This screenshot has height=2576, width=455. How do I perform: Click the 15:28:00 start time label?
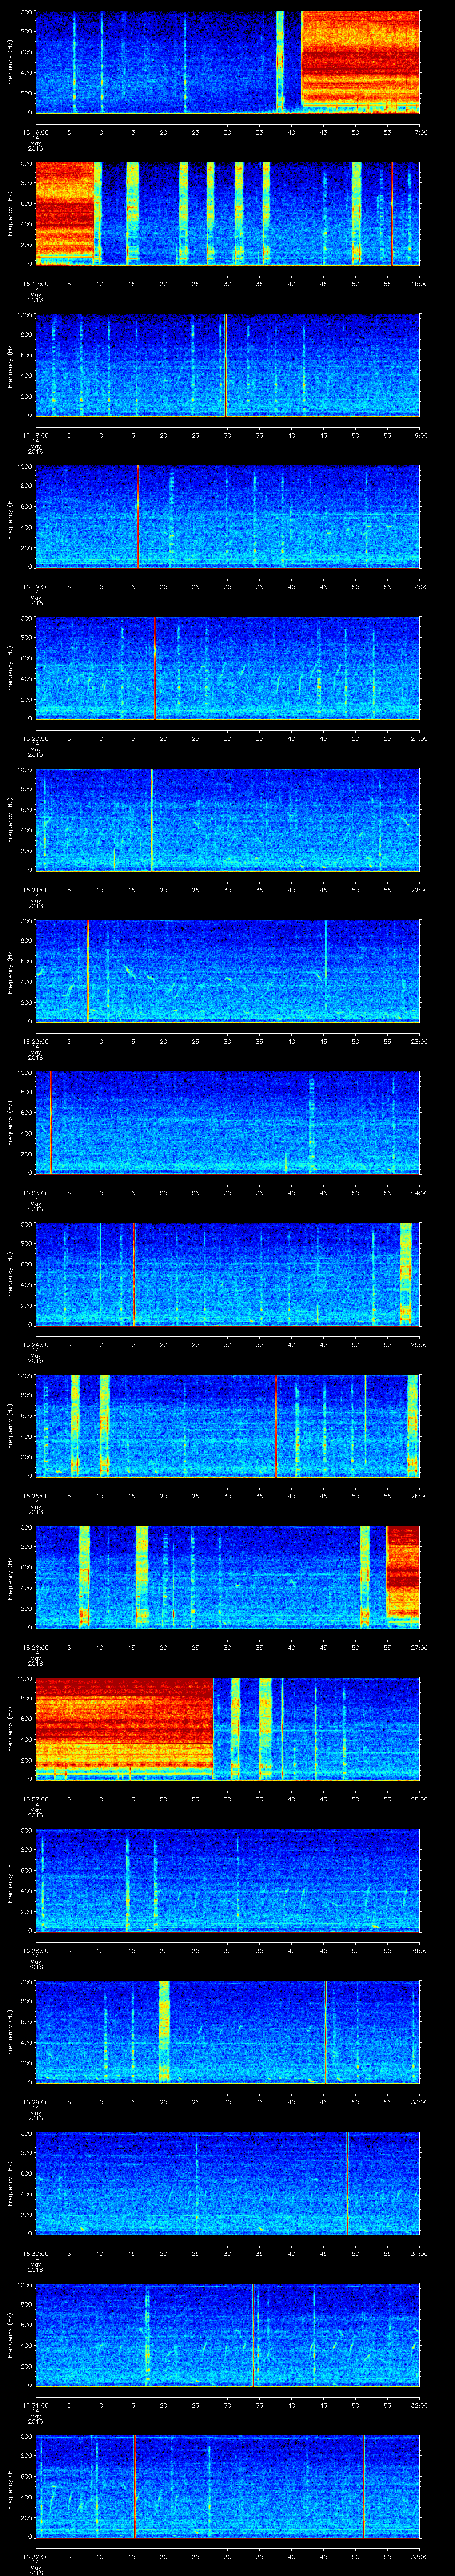pos(36,1950)
